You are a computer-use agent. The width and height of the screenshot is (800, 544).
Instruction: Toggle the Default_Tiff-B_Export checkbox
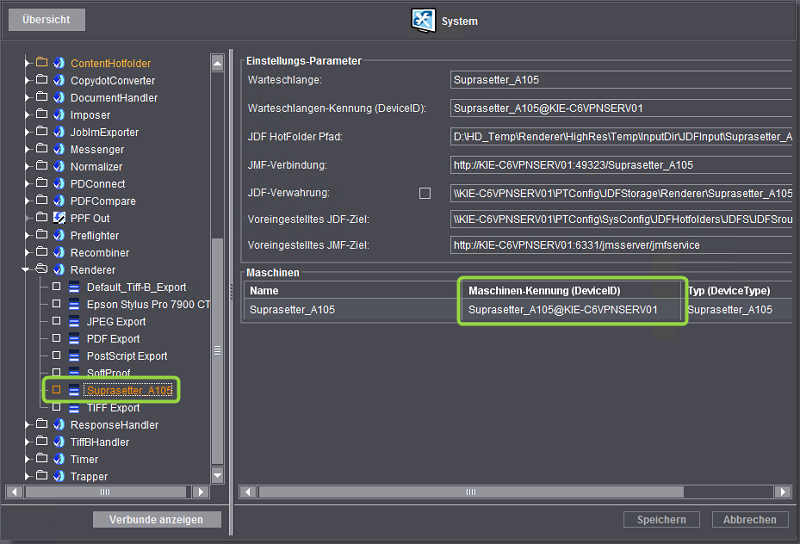point(56,287)
